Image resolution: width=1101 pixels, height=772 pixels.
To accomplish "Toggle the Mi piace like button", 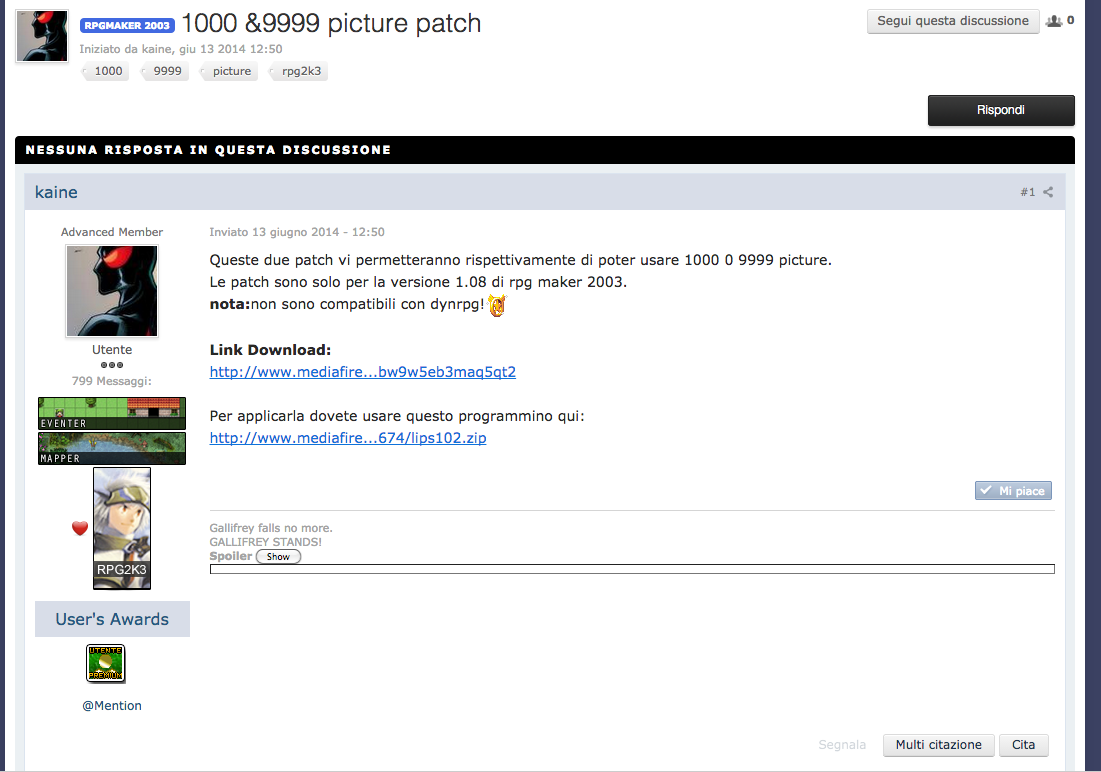I will pyautogui.click(x=1013, y=491).
